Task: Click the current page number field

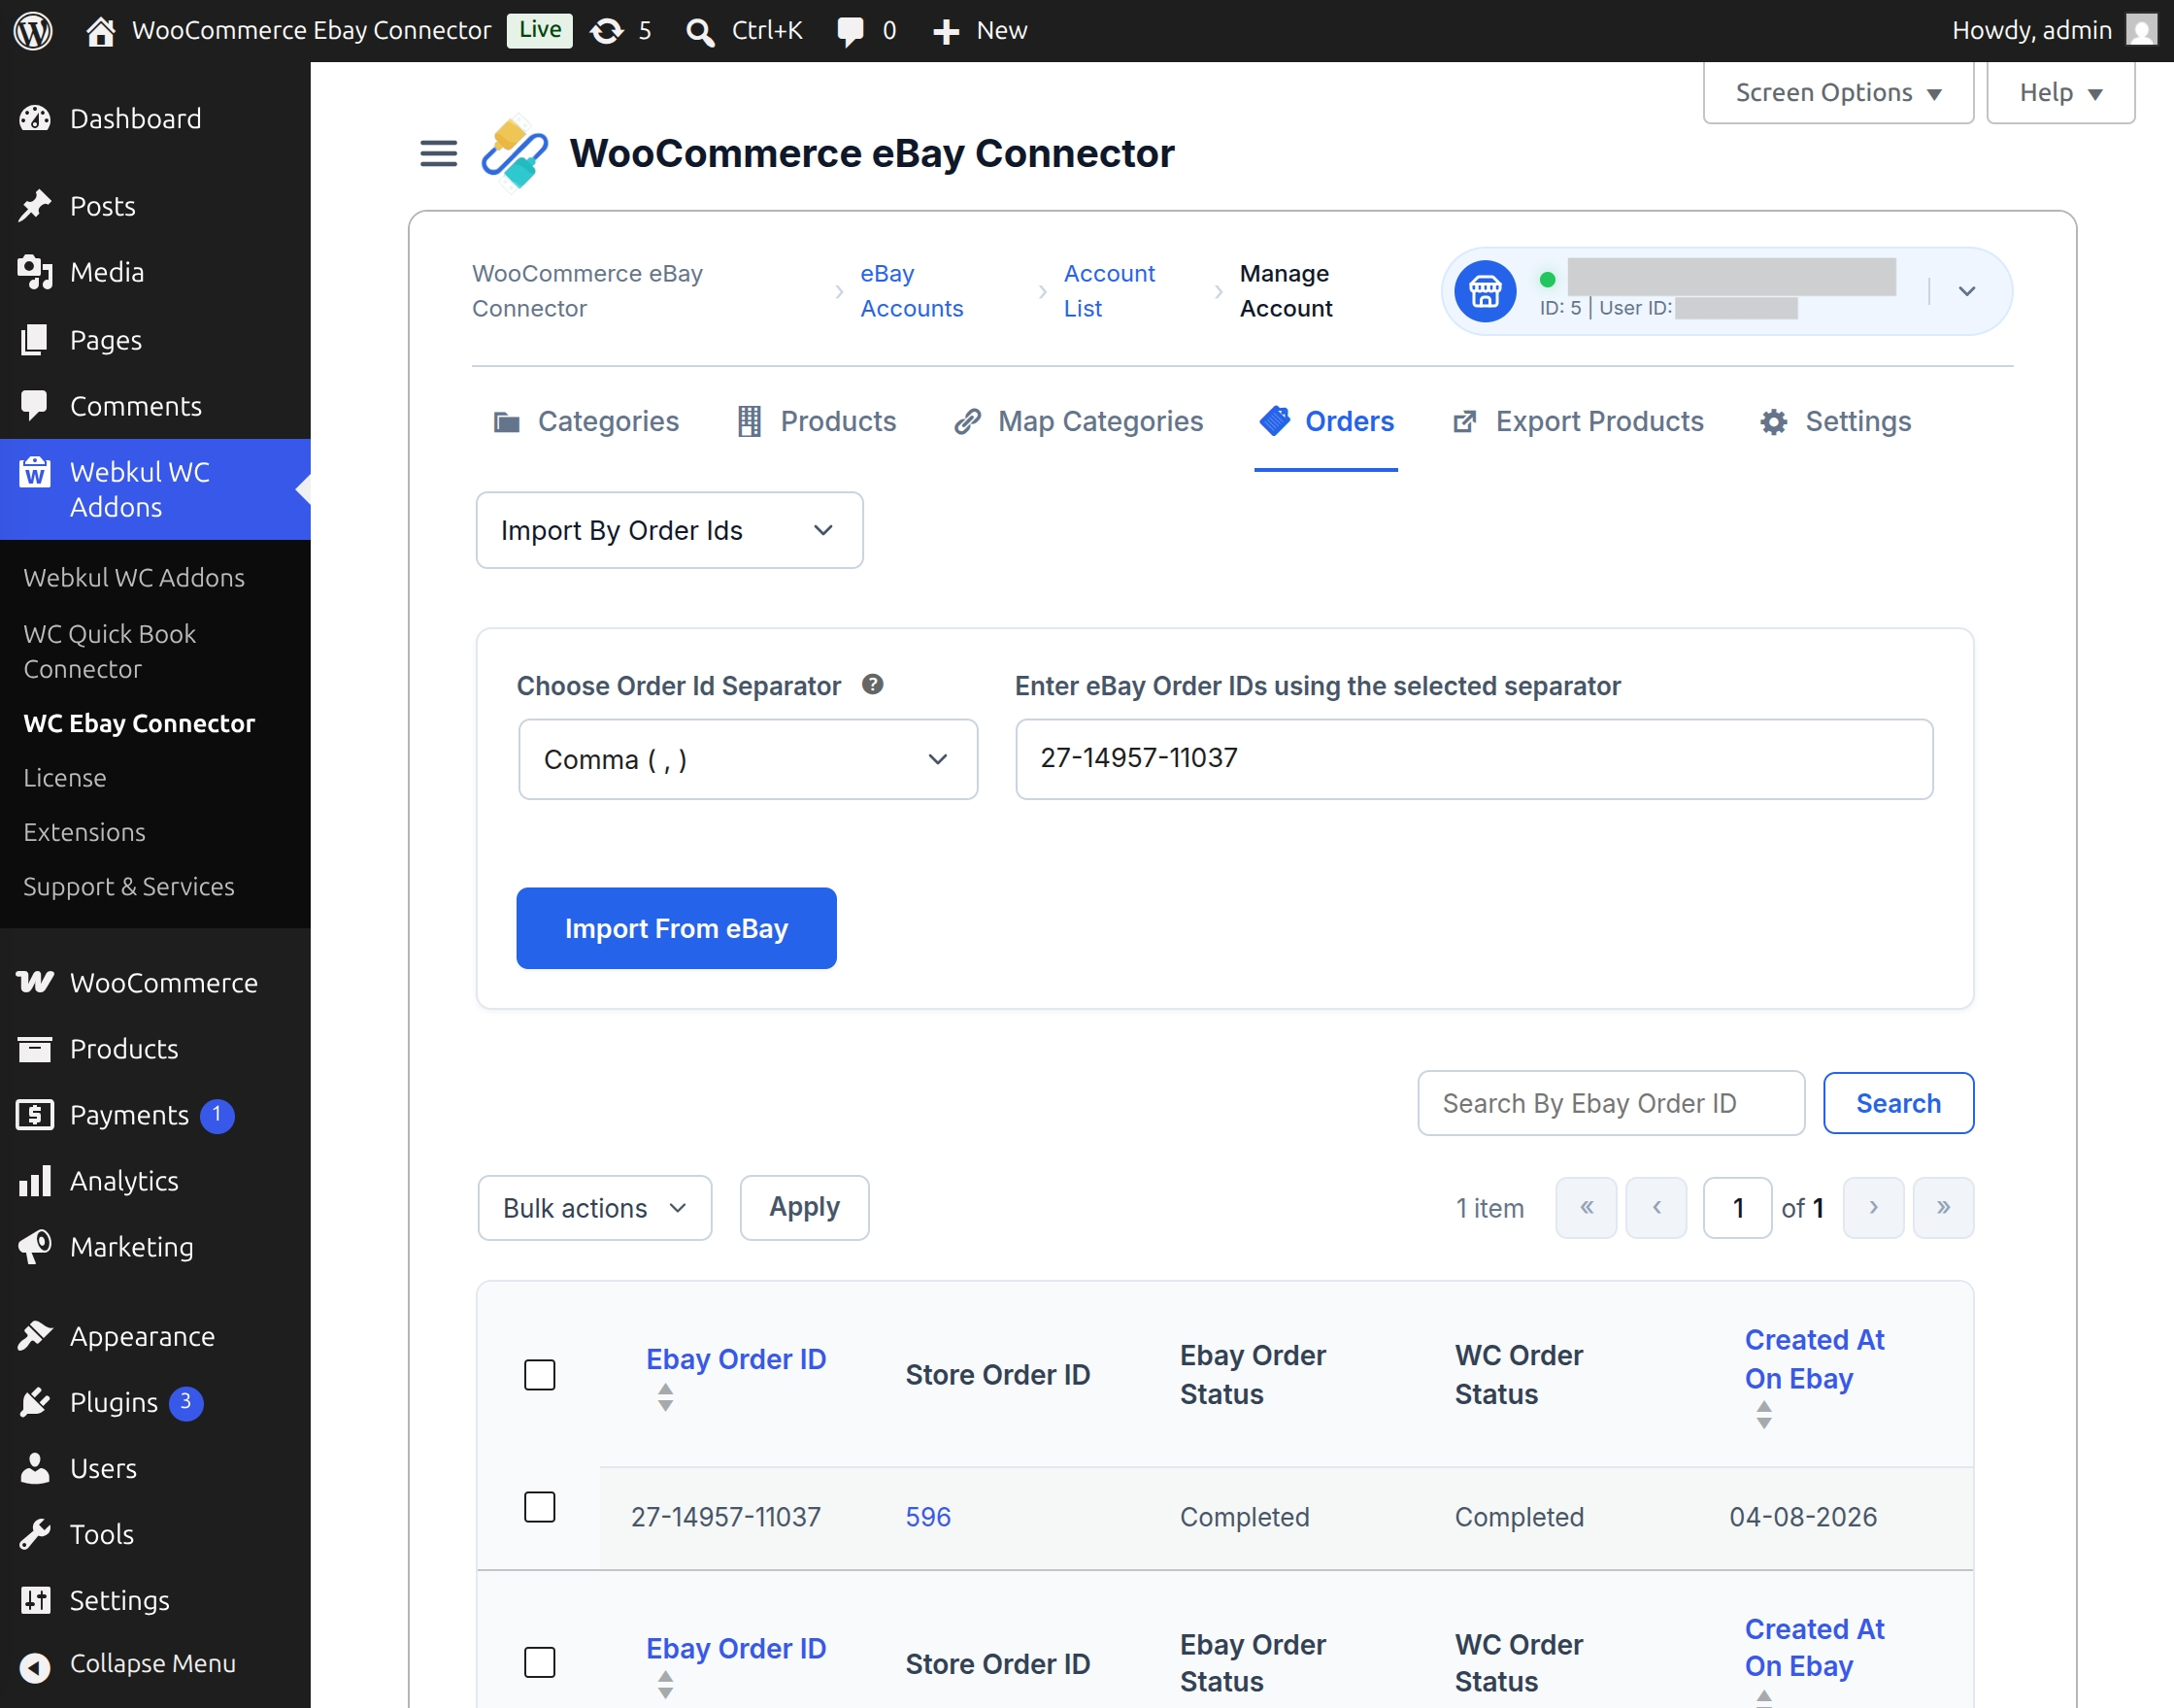Action: 1738,1208
